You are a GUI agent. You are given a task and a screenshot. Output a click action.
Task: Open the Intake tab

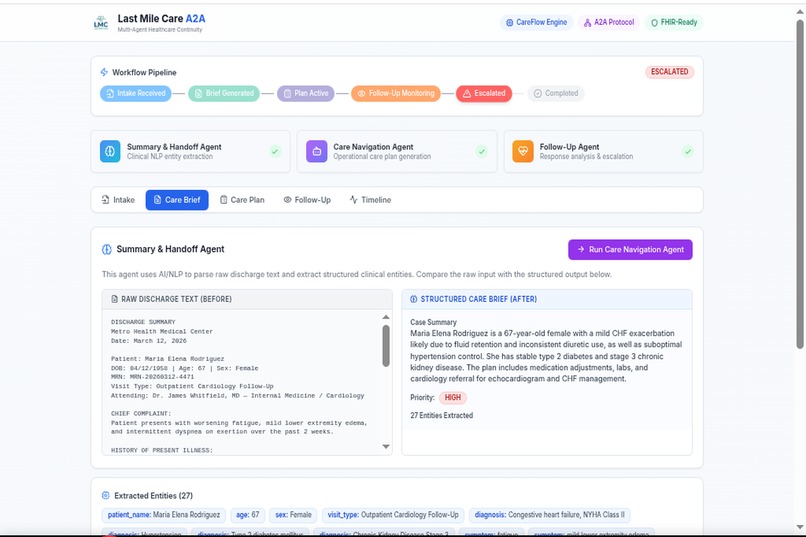118,200
